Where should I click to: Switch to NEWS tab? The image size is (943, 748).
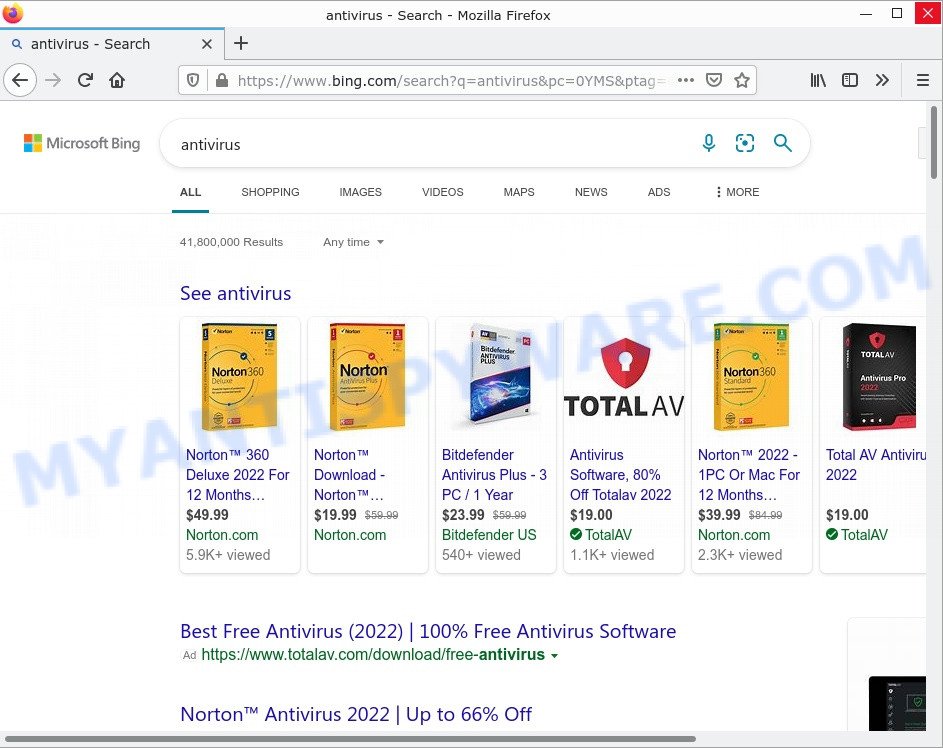(x=591, y=192)
